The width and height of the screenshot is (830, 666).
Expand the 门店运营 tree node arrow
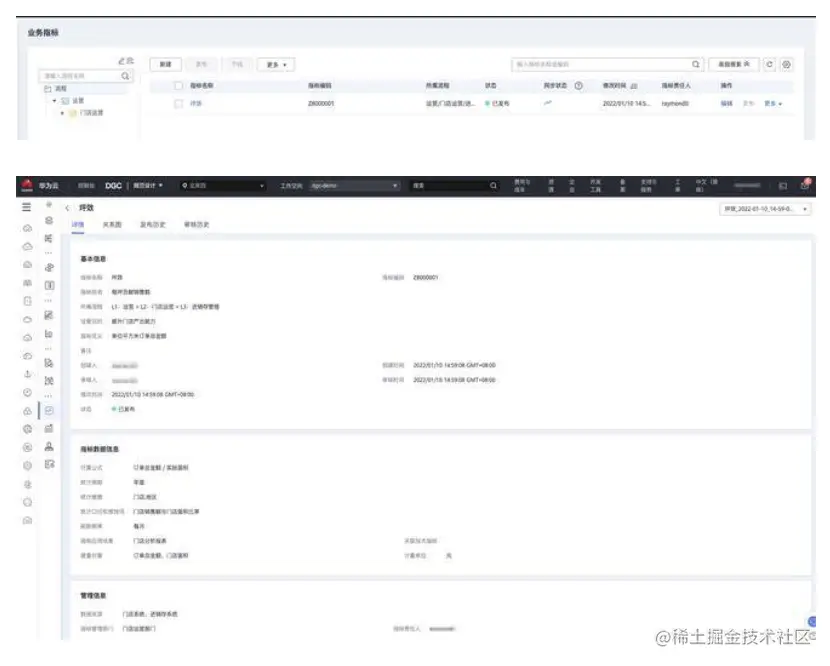click(x=62, y=113)
